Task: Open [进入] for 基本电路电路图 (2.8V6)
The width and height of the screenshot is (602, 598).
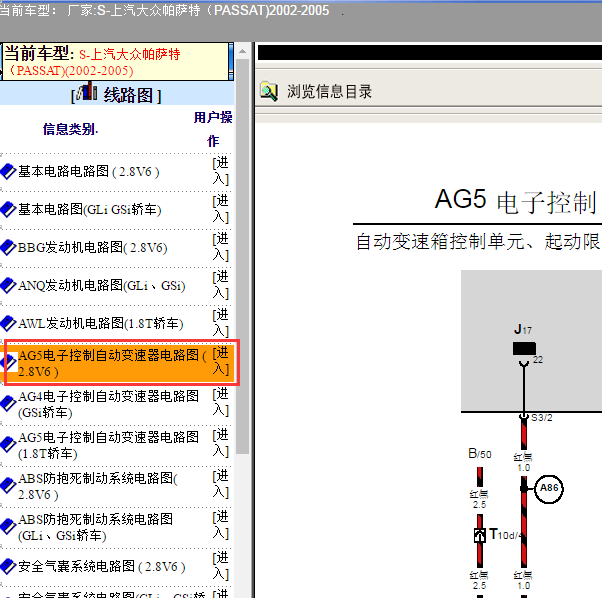Action: click(x=221, y=171)
